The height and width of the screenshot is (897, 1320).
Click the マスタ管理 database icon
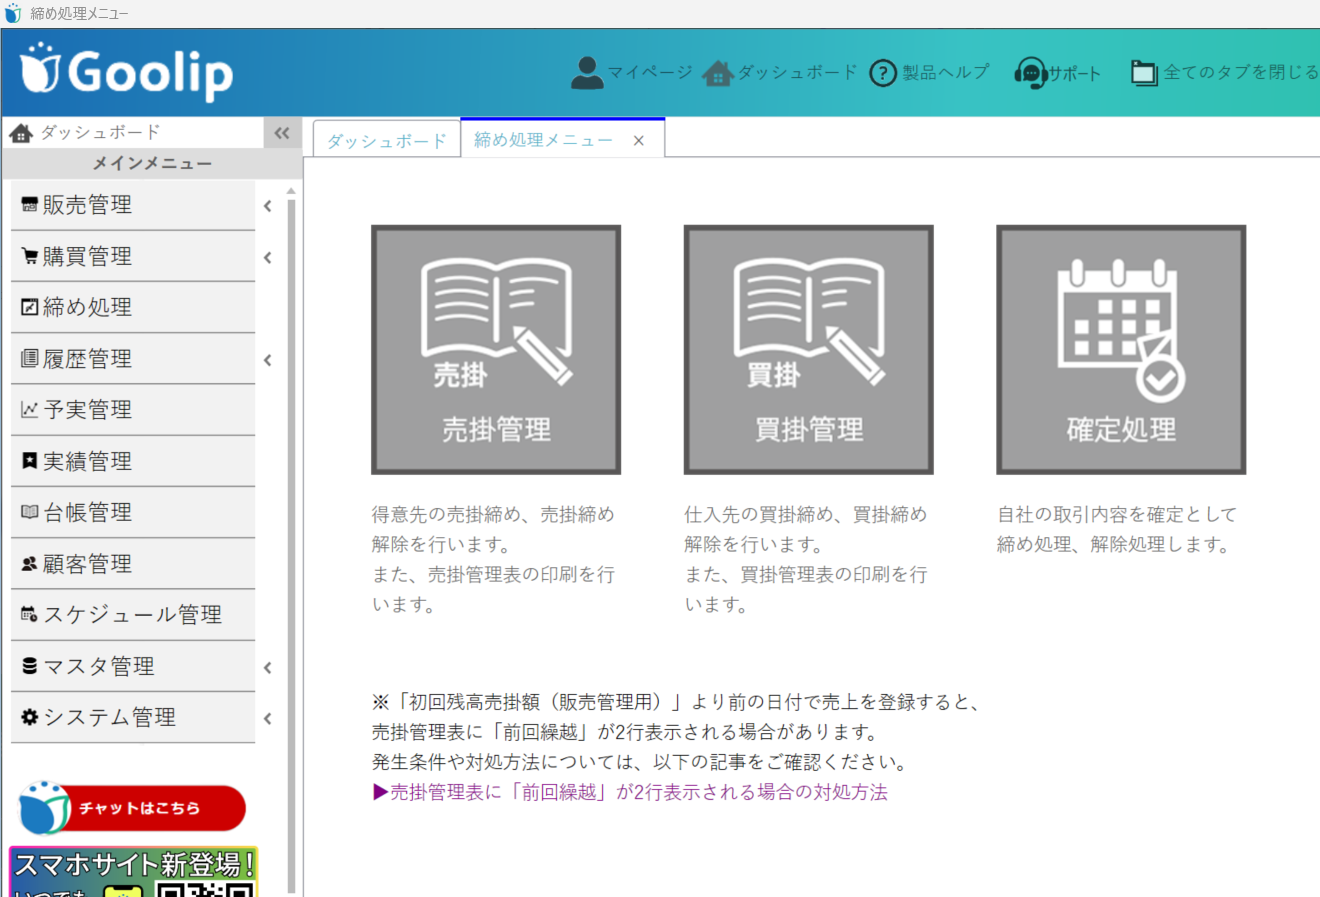click(x=30, y=666)
